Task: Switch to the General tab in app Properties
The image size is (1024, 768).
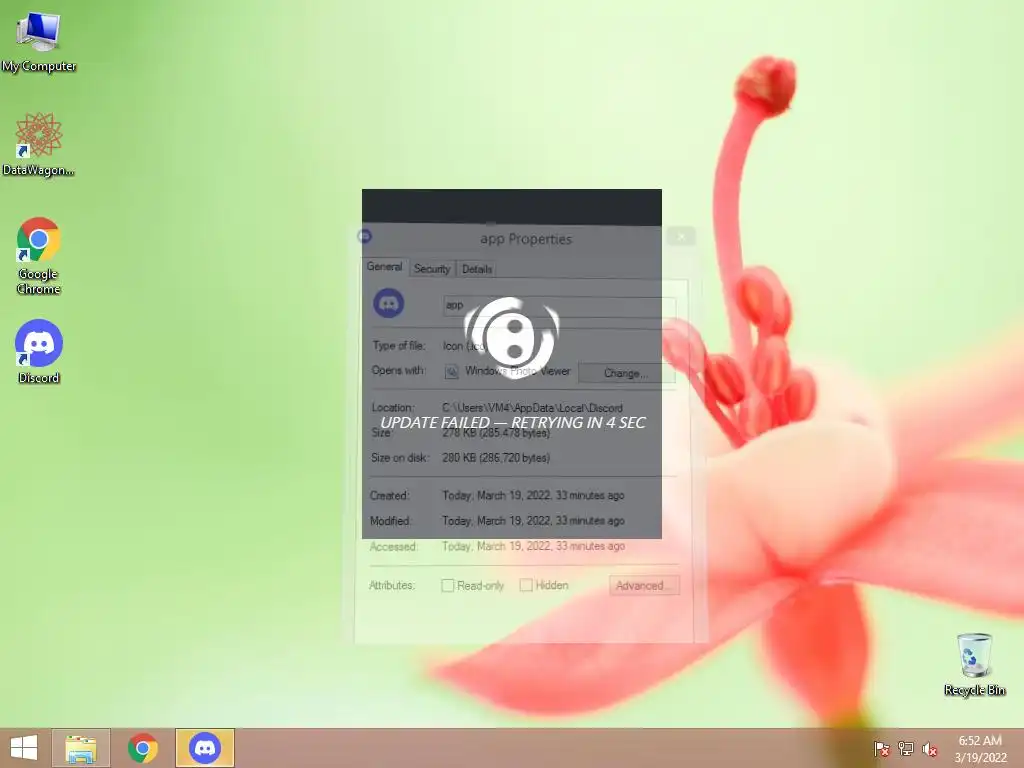Action: tap(384, 267)
